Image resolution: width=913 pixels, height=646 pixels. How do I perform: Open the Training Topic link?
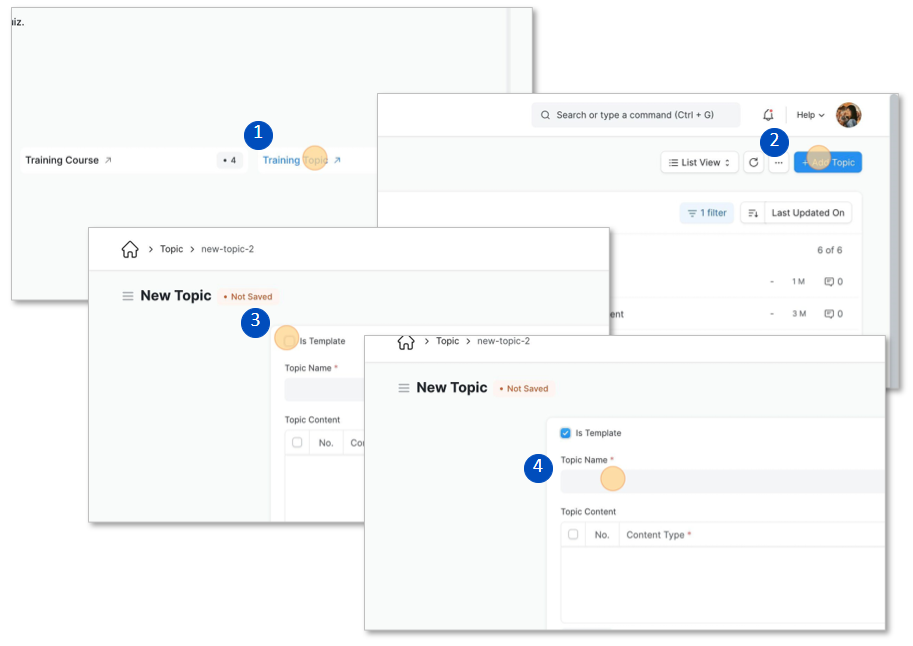pyautogui.click(x=295, y=160)
